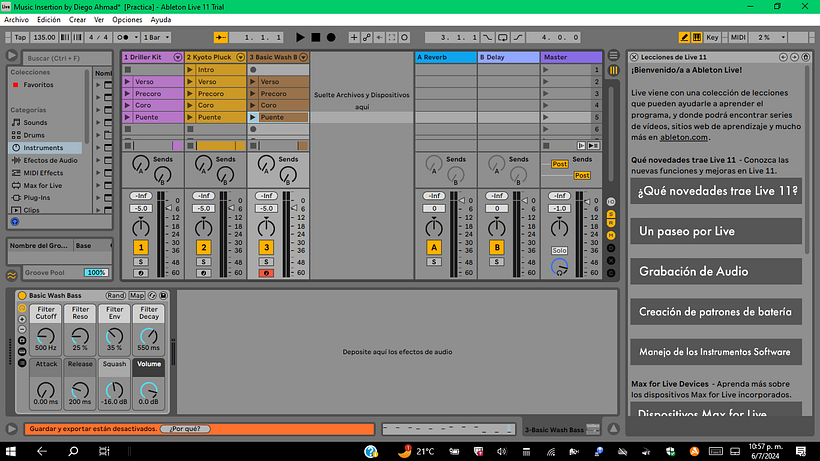Screen dimensions: 820x461
Task: Click the device Volume knob
Action: pyautogui.click(x=149, y=390)
